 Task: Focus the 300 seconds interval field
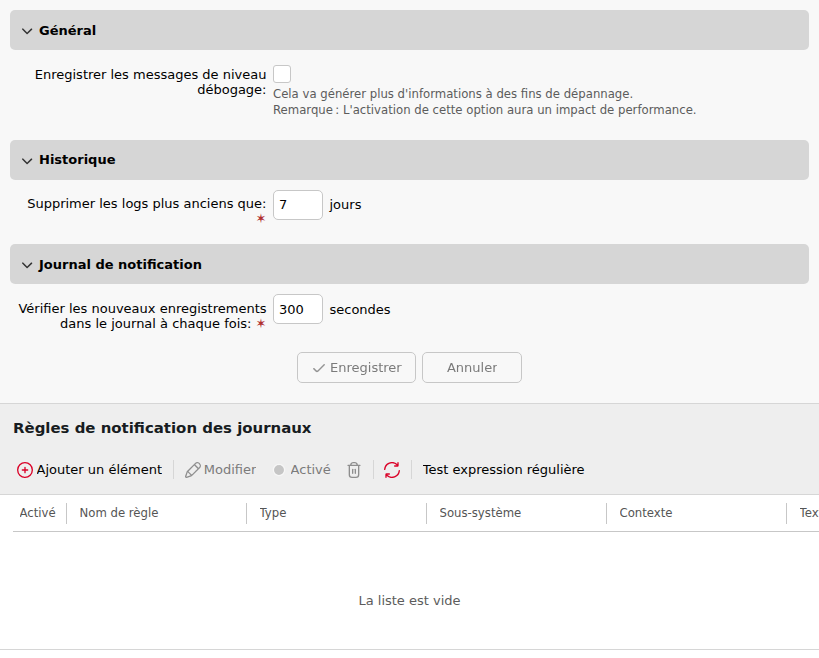(298, 309)
